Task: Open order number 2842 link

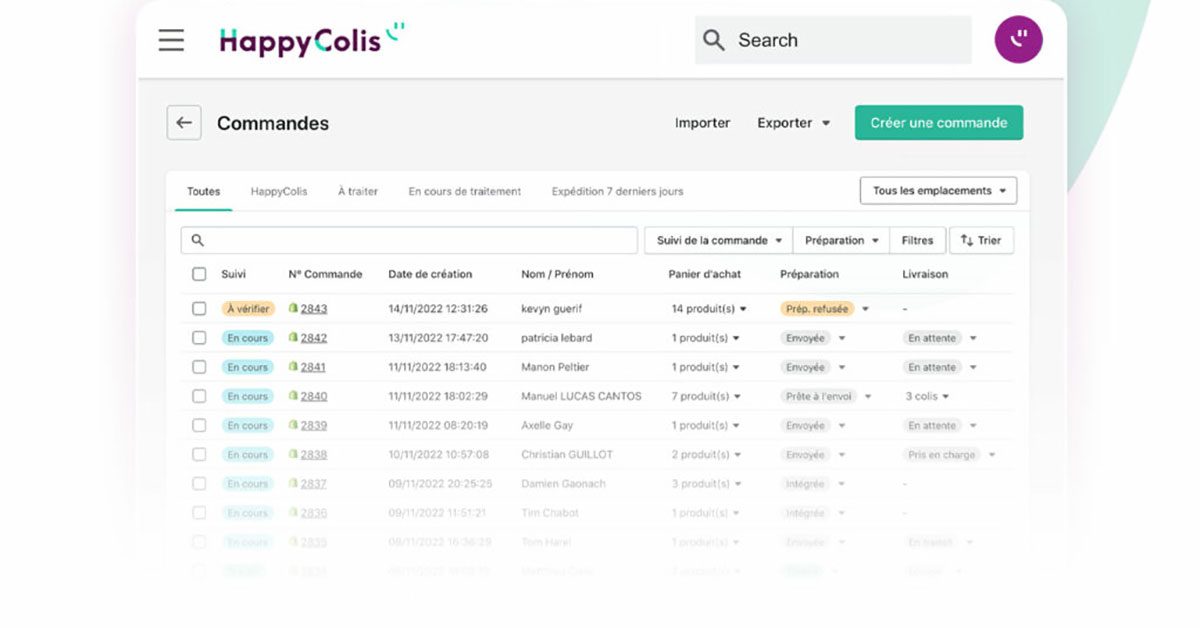Action: 314,338
